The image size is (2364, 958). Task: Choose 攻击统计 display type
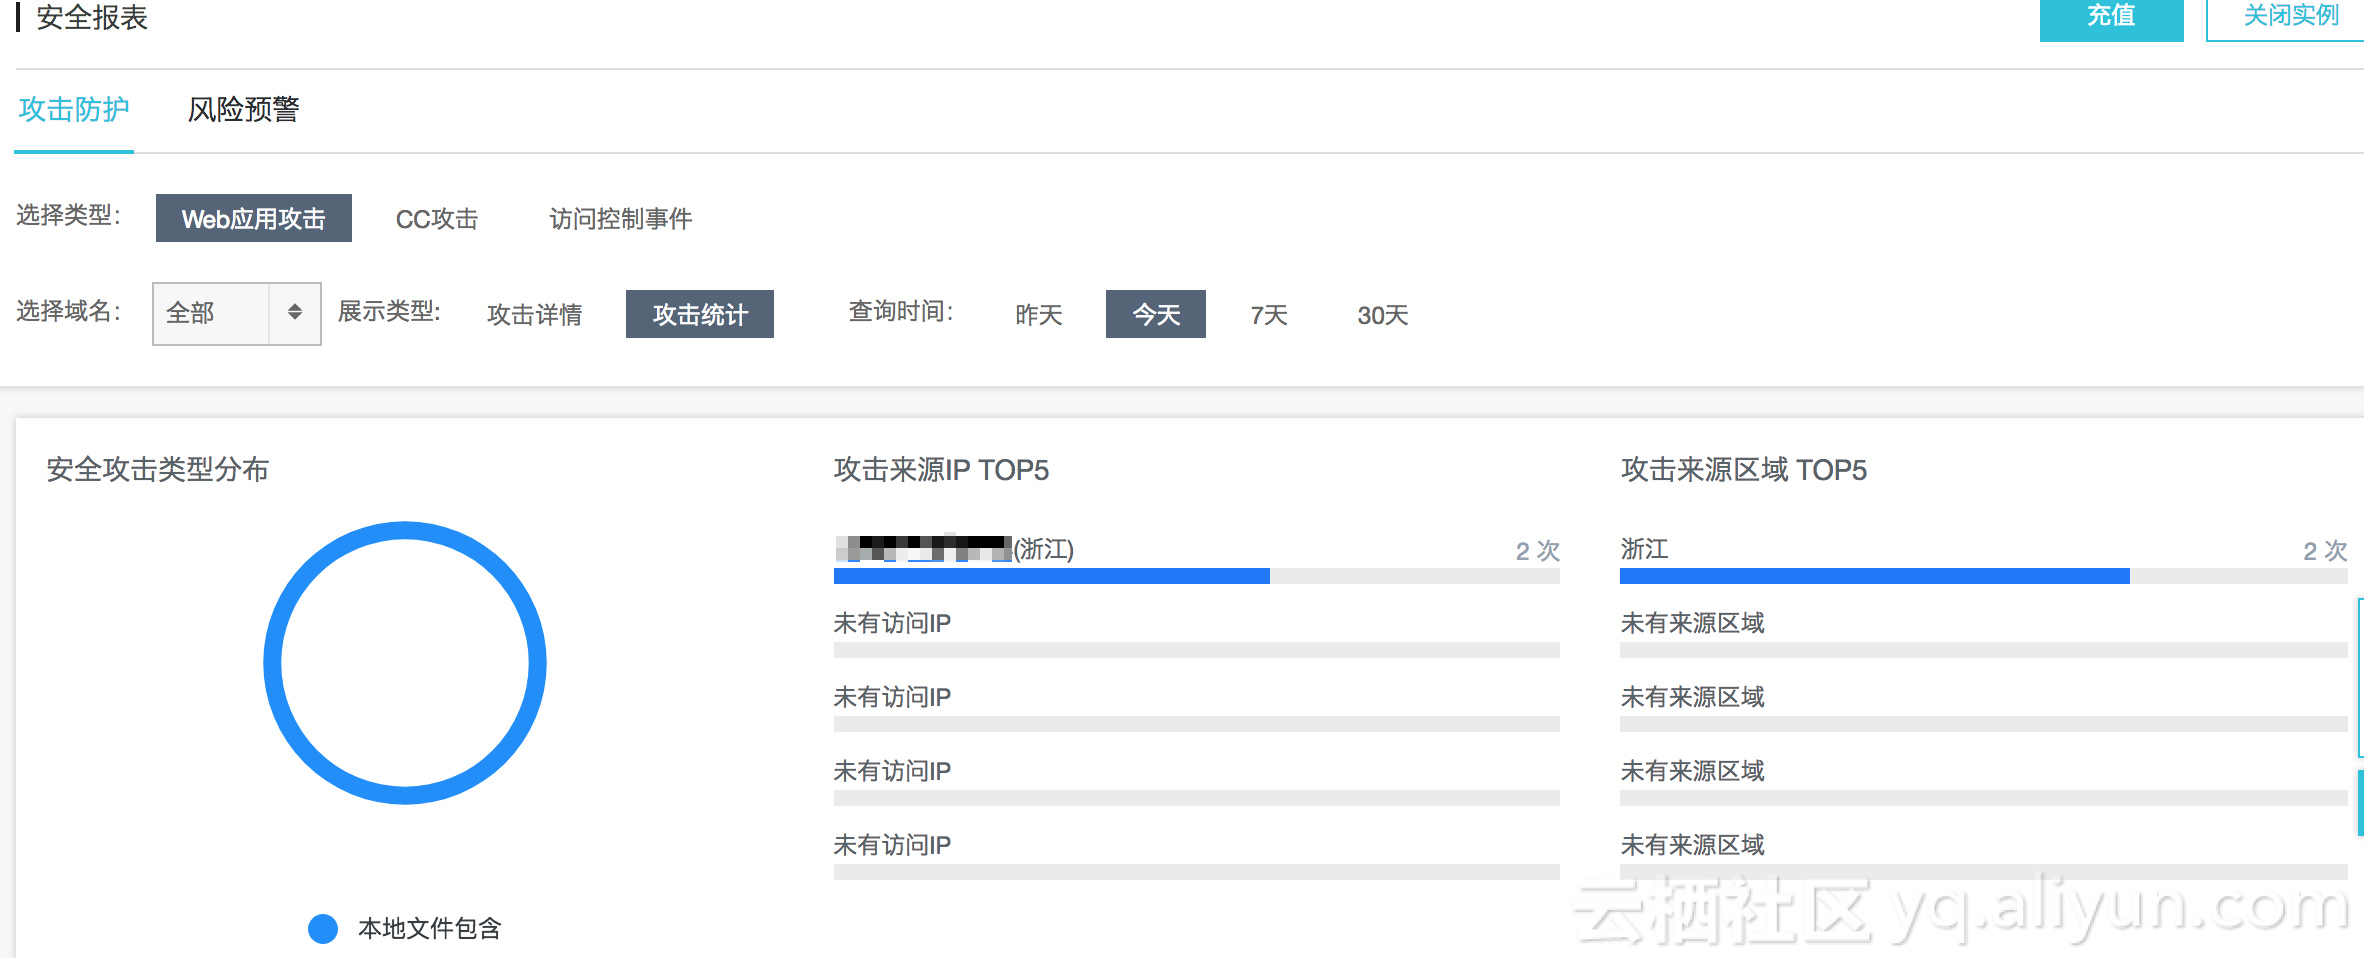click(700, 314)
